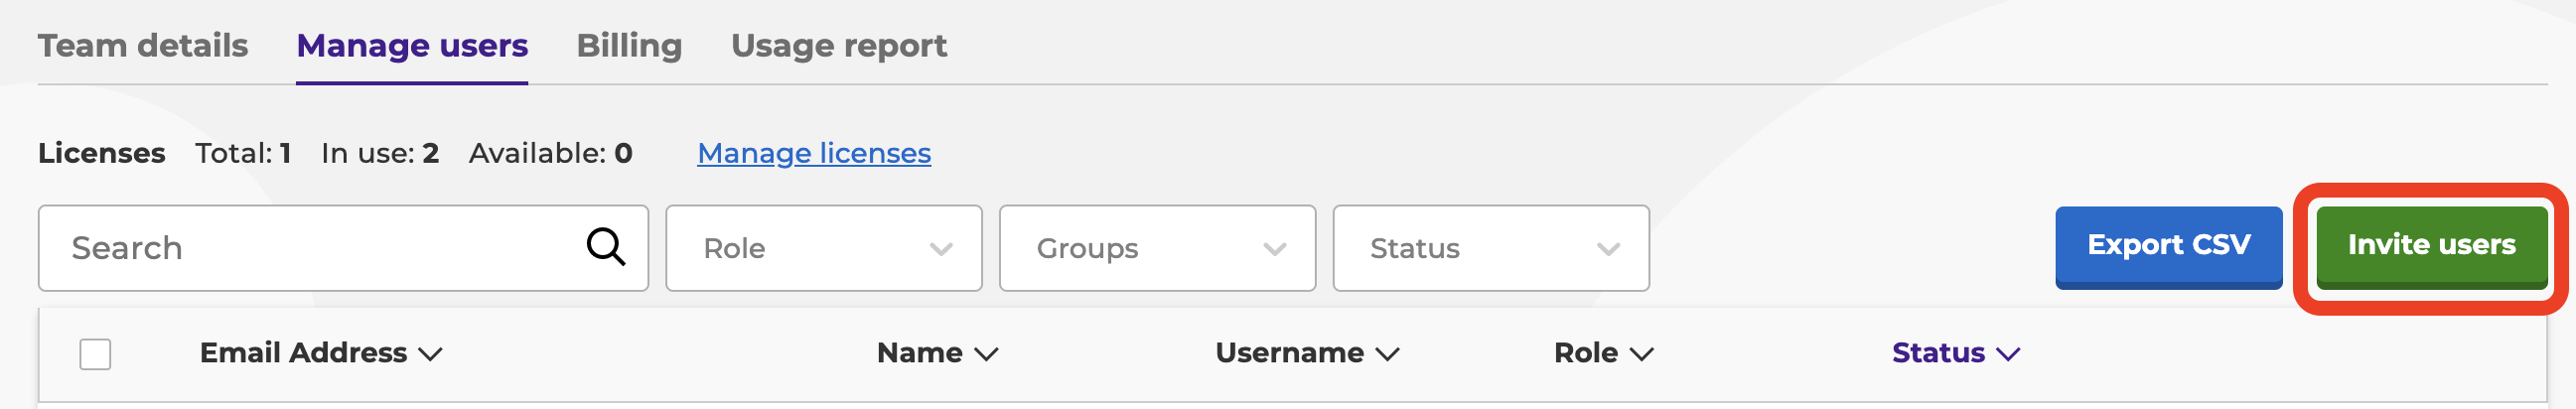Select the Manage users tab
Image resolution: width=2576 pixels, height=409 pixels.
pos(412,45)
